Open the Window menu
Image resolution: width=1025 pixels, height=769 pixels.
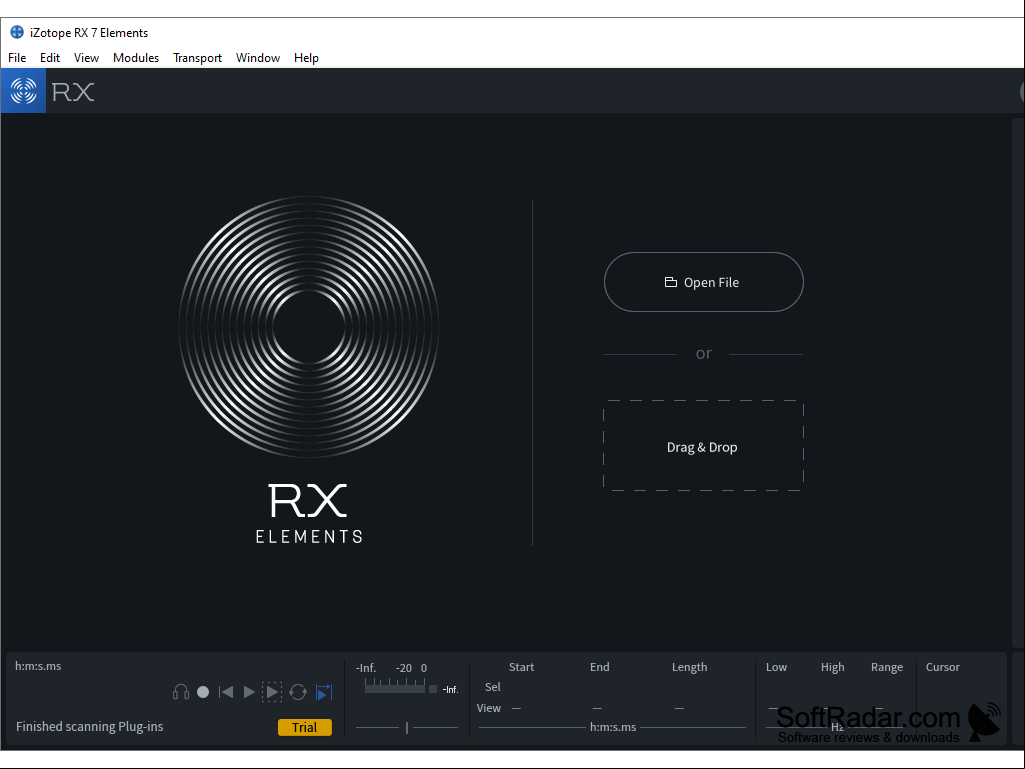coord(258,58)
